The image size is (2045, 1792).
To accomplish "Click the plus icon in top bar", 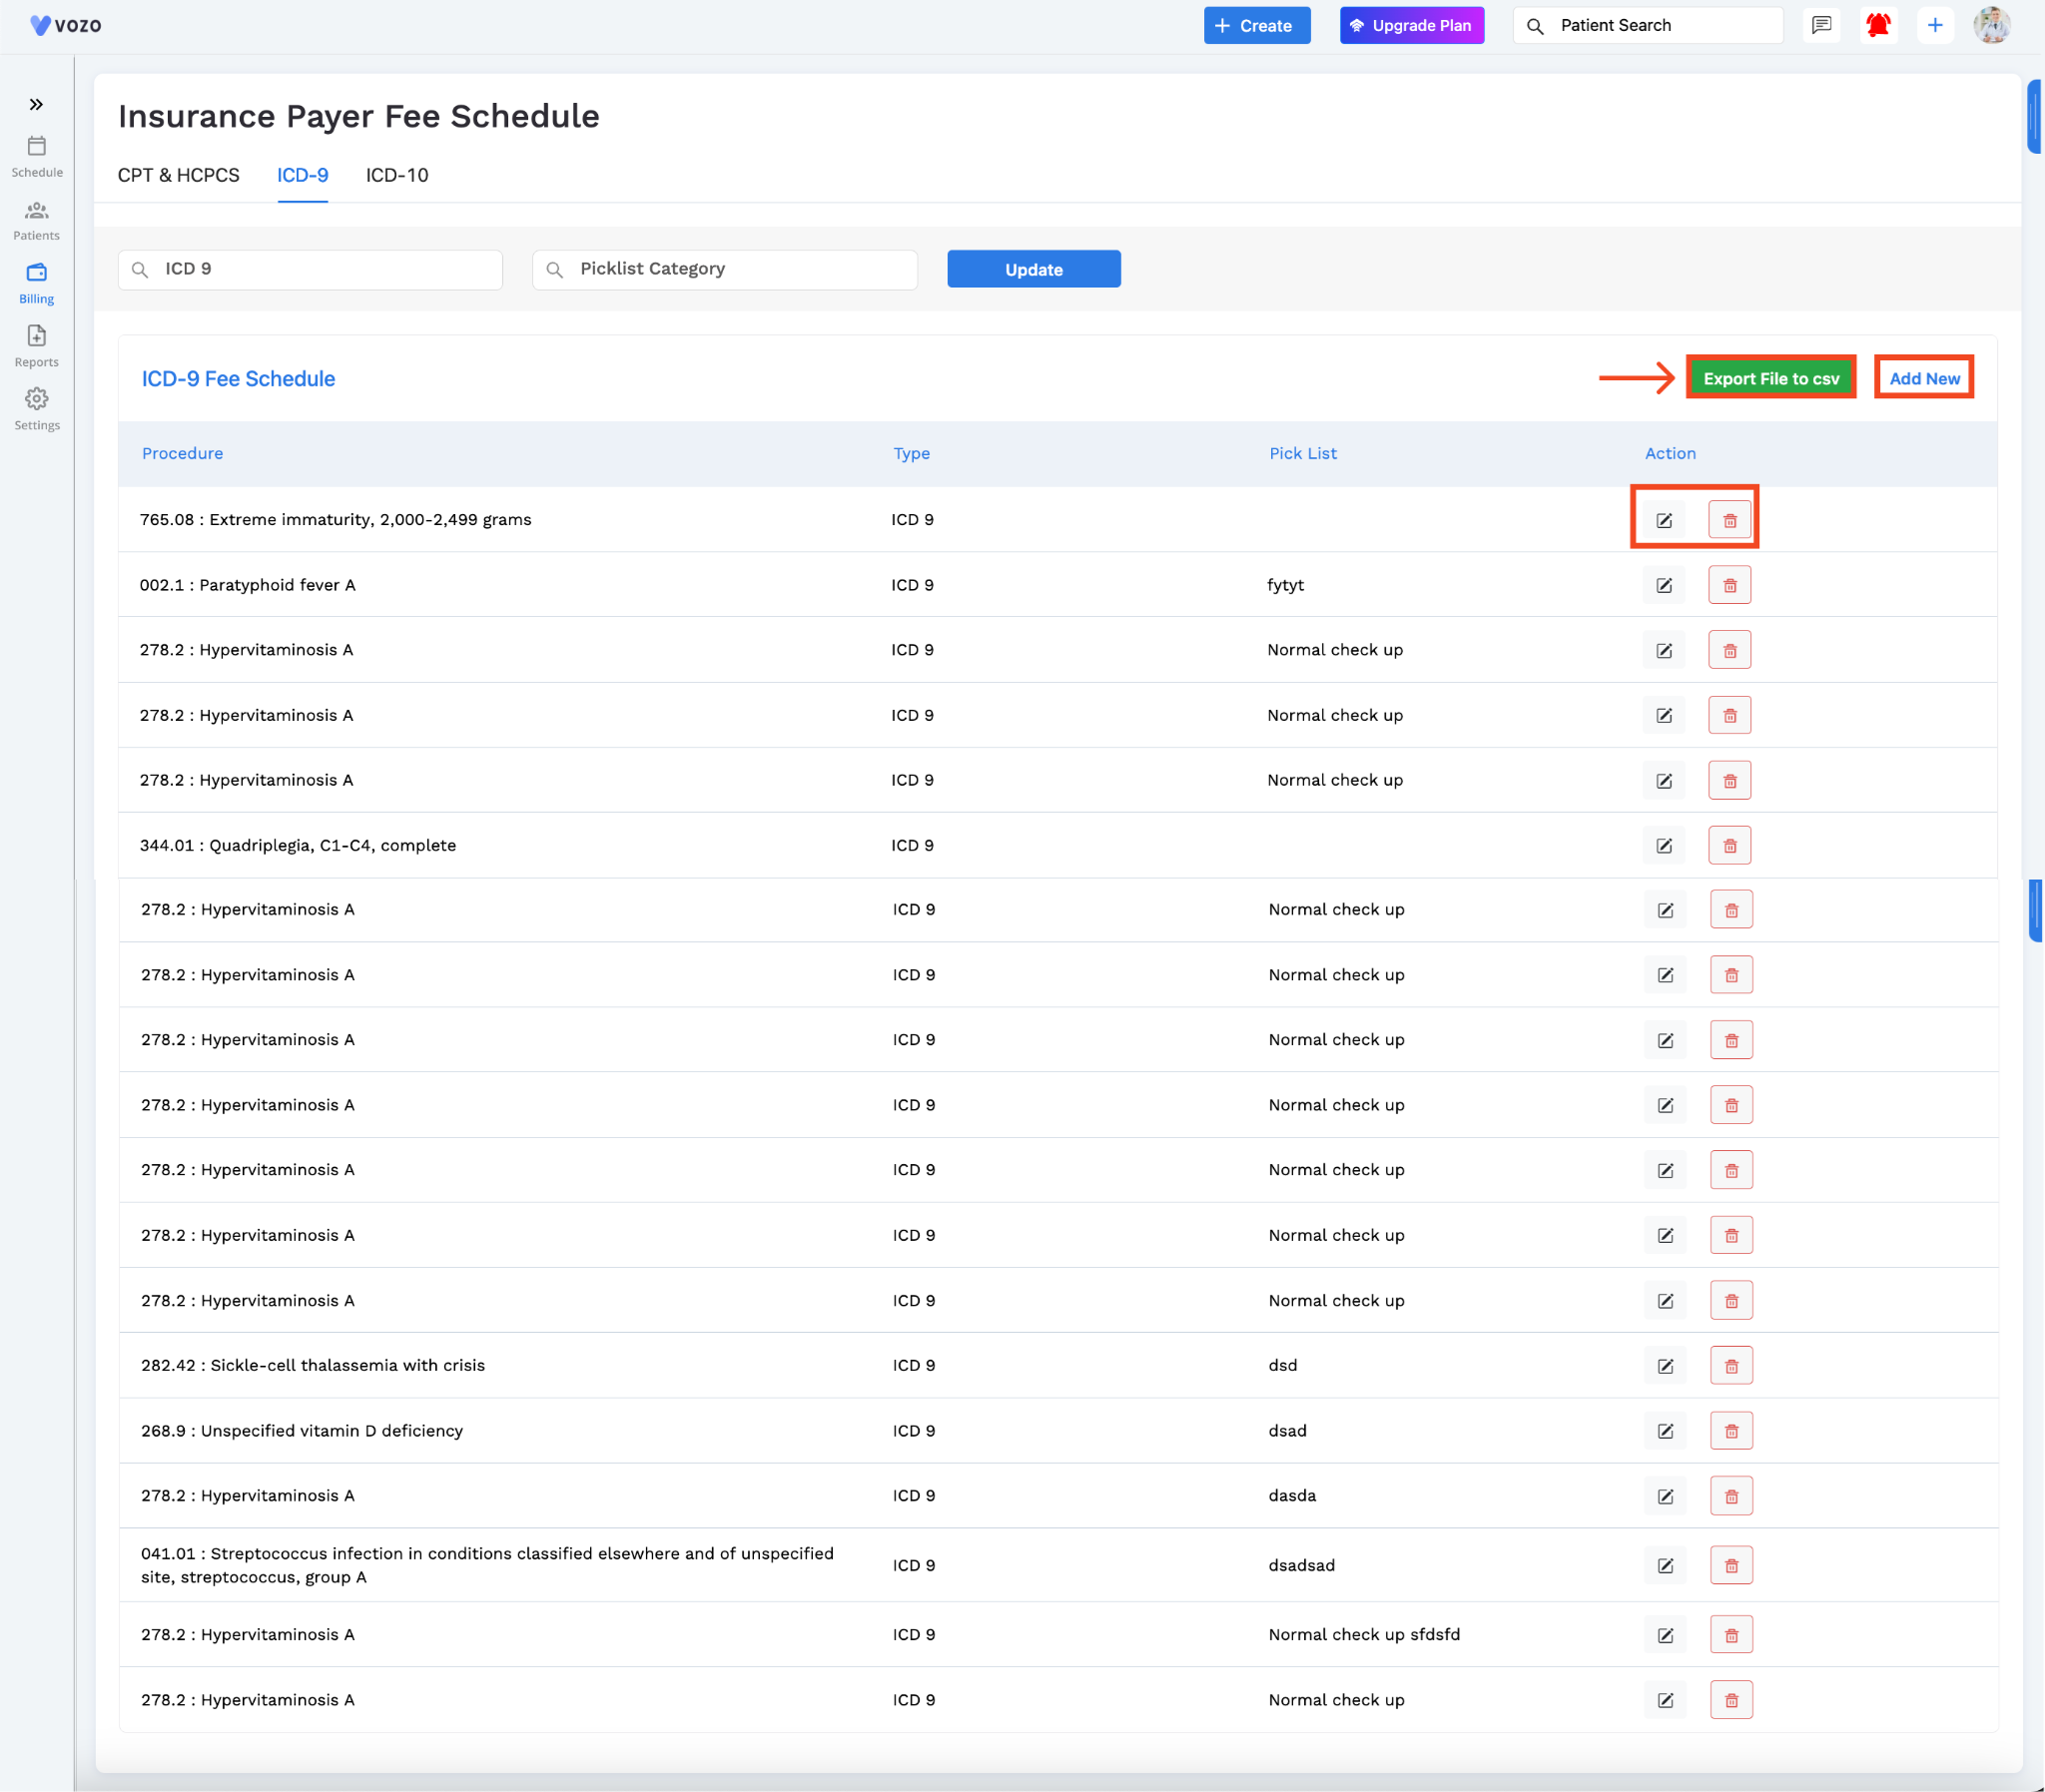I will pos(1935,25).
